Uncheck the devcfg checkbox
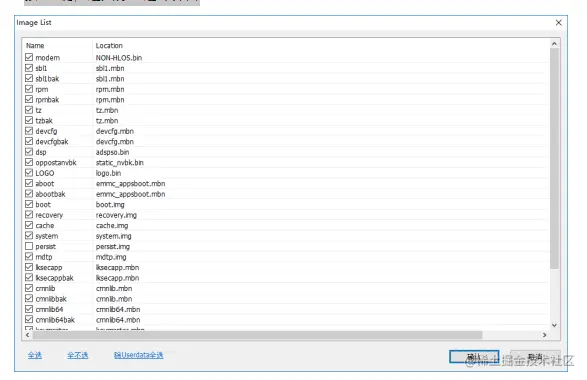 pyautogui.click(x=29, y=131)
